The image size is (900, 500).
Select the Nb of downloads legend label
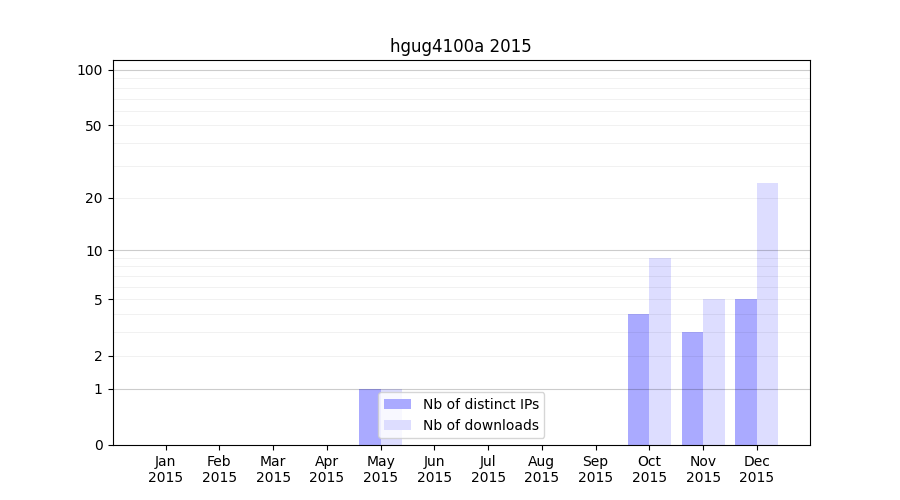pyautogui.click(x=480, y=425)
